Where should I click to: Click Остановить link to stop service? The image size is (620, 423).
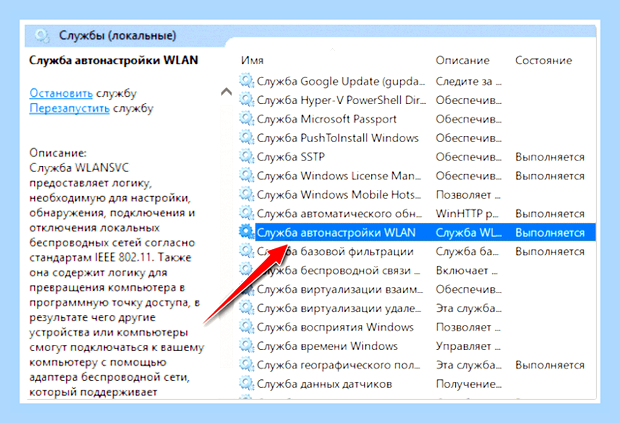tap(61, 93)
